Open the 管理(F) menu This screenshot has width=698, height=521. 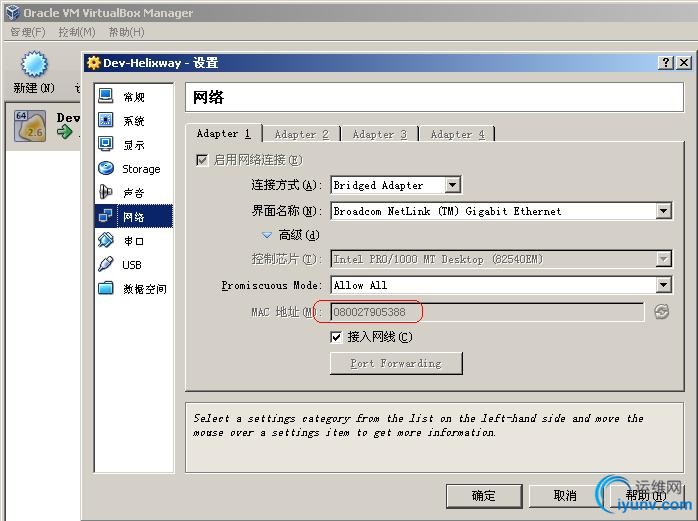pyautogui.click(x=28, y=32)
